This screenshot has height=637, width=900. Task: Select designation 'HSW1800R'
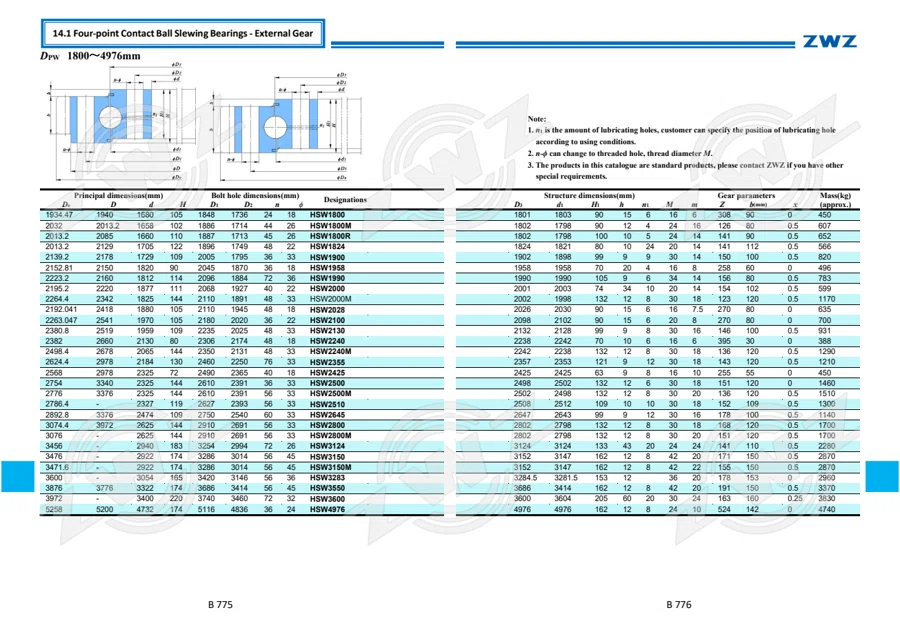[330, 236]
